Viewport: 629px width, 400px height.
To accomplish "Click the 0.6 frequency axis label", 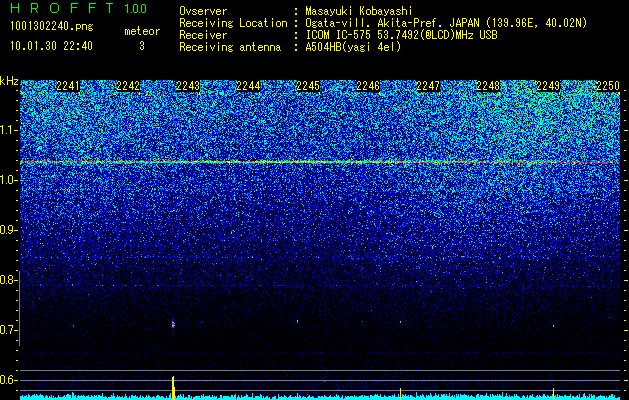I will tap(7, 380).
